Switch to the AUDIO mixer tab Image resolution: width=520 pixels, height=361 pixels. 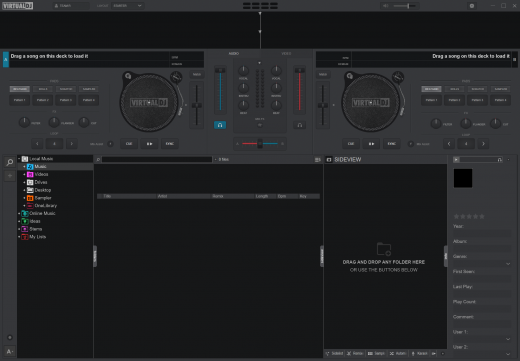click(x=233, y=53)
